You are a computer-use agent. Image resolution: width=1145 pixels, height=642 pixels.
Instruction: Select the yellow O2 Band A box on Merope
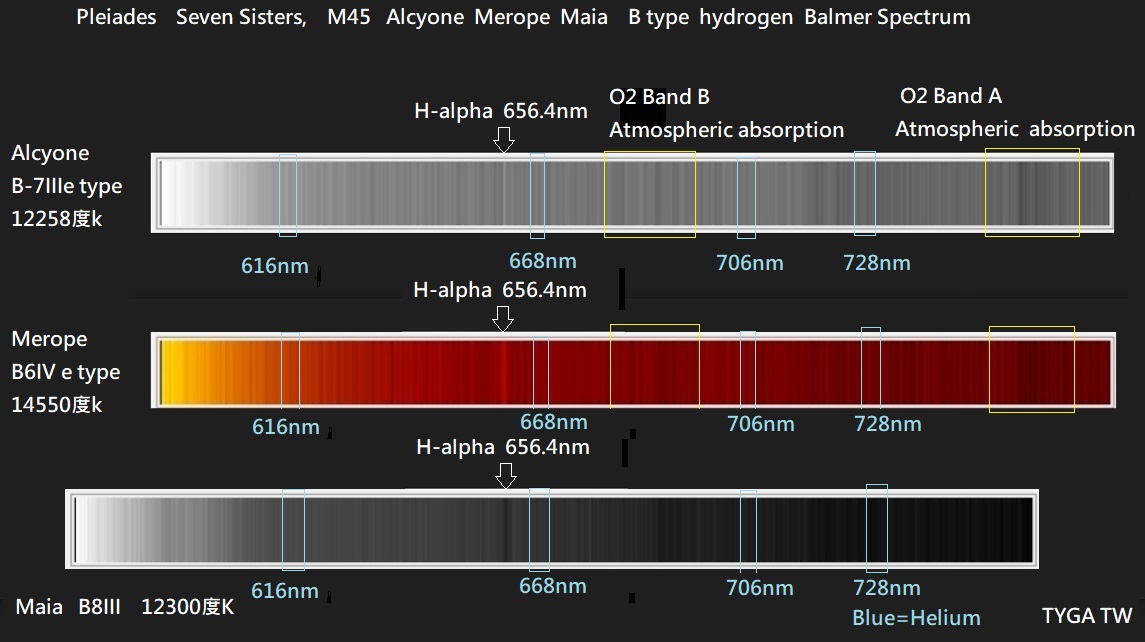tap(1031, 368)
